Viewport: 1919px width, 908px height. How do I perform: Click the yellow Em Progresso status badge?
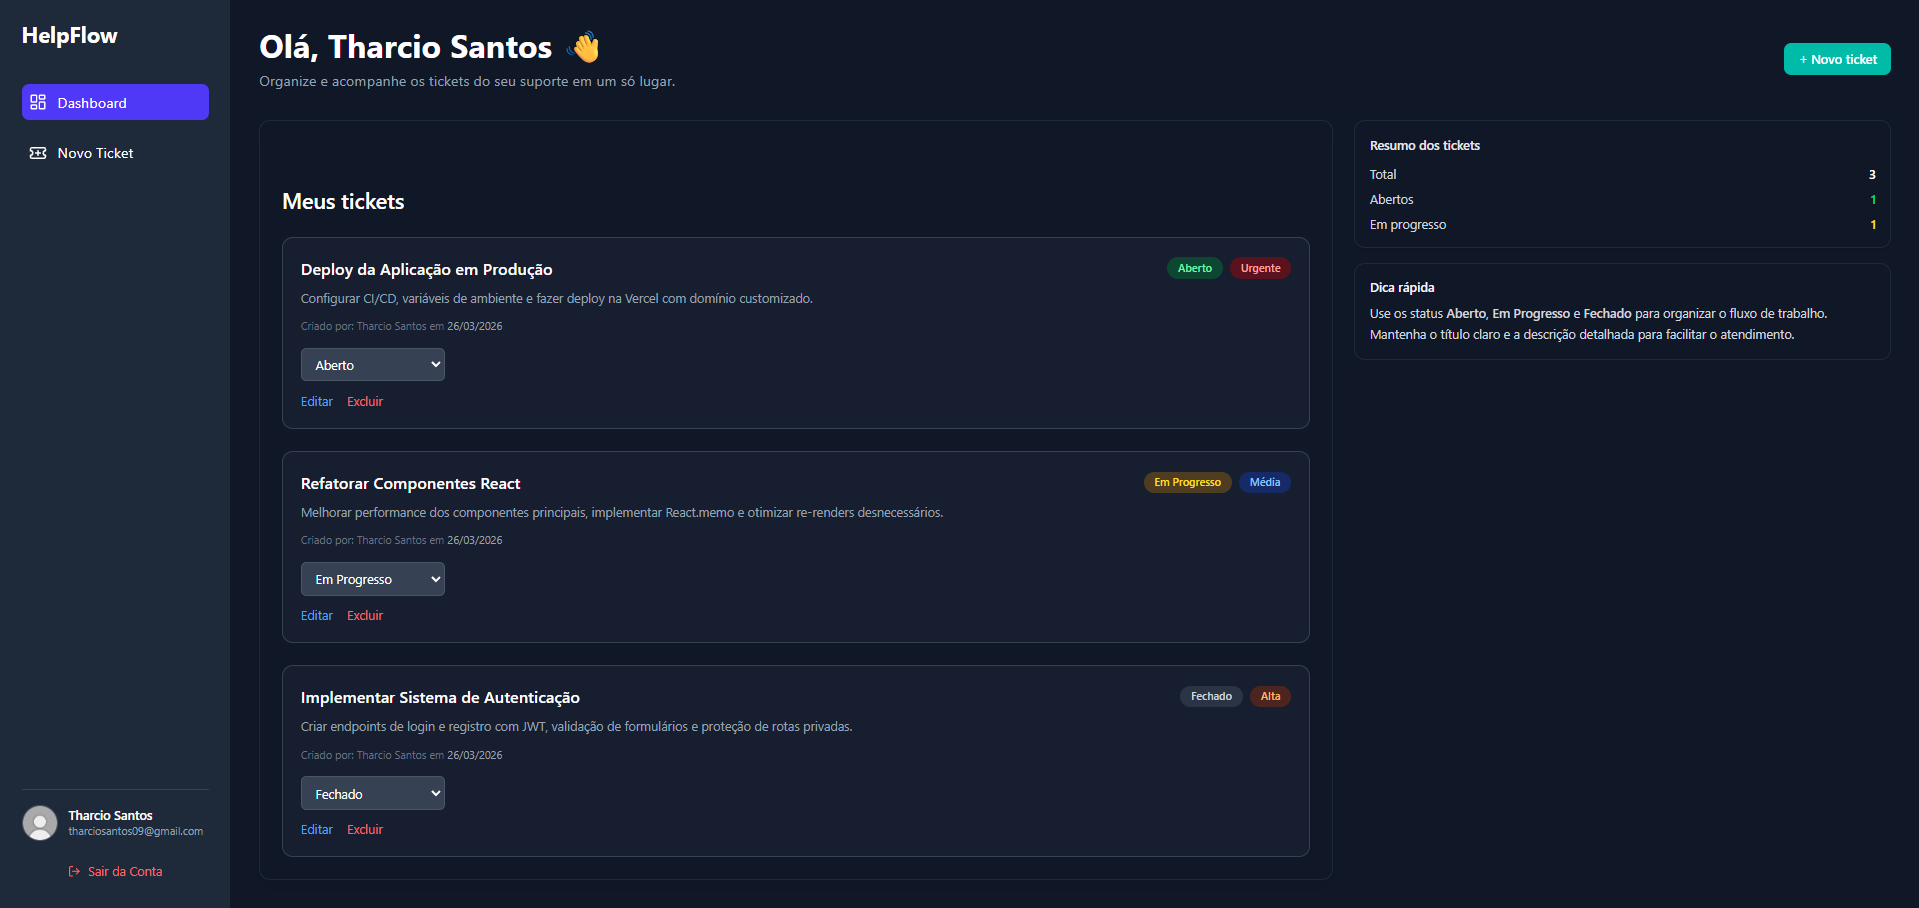[x=1187, y=482]
